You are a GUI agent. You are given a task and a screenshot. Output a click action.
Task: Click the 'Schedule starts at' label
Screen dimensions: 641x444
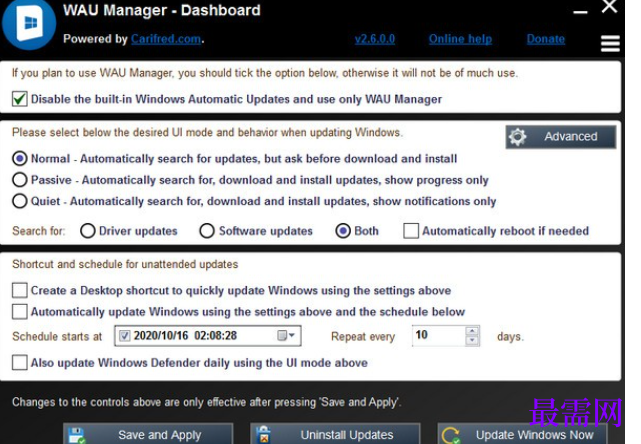tap(57, 336)
